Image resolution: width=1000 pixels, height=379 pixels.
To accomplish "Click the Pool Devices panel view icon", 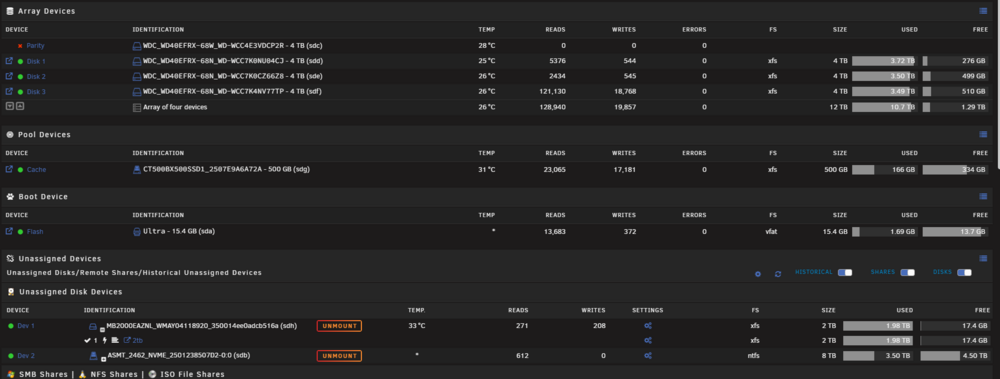I will tap(983, 135).
